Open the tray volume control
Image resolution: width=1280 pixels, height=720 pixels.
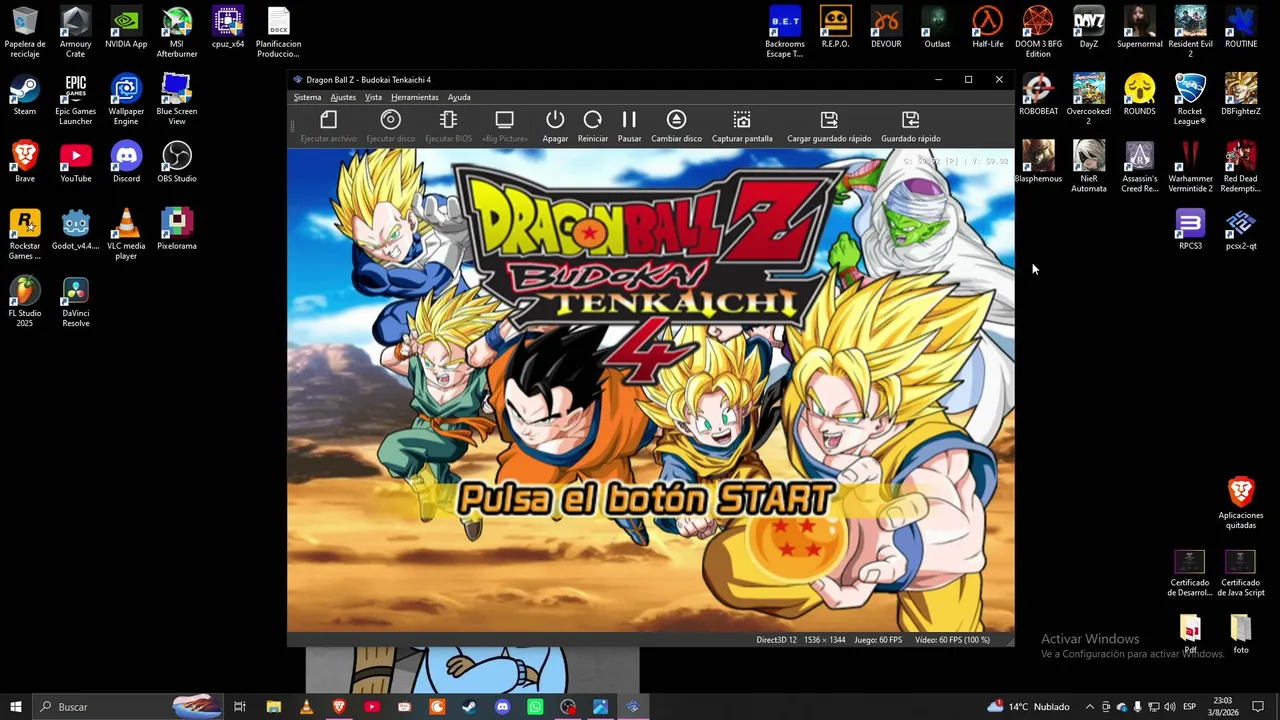(x=1169, y=707)
